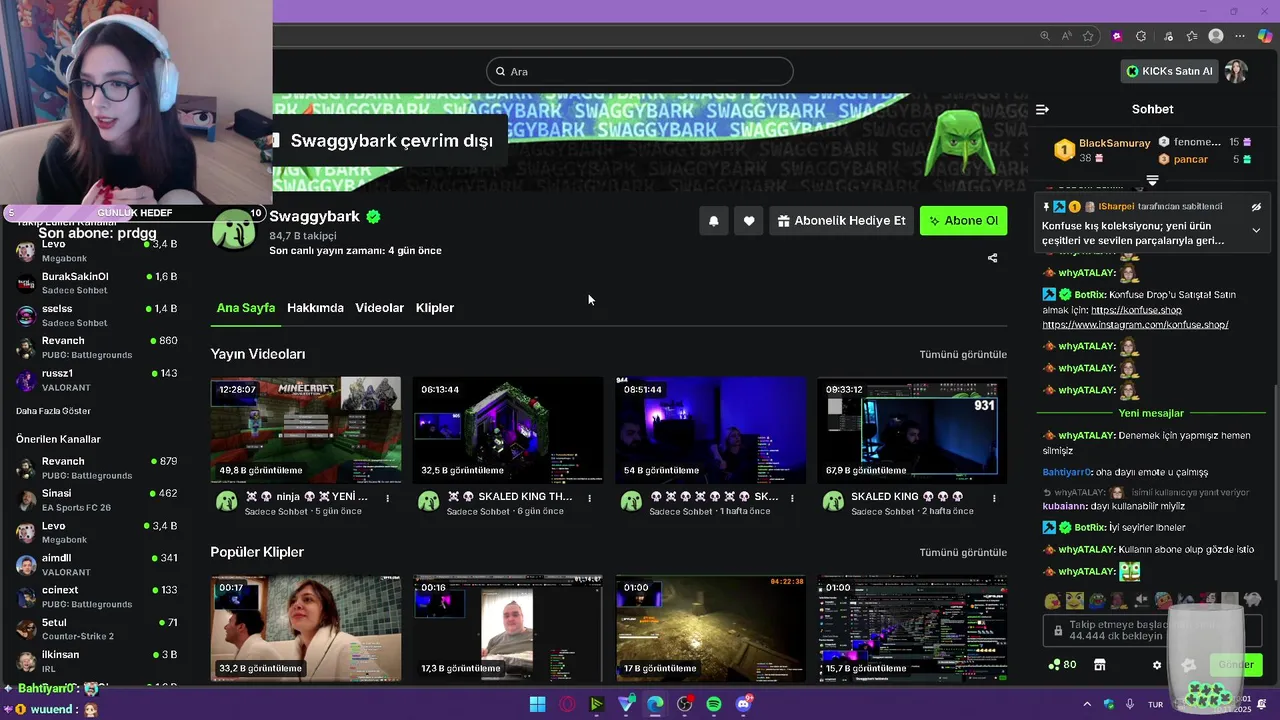Image resolution: width=1280 pixels, height=720 pixels.
Task: Select the first yellow heart emote in chat bar
Action: click(1052, 601)
